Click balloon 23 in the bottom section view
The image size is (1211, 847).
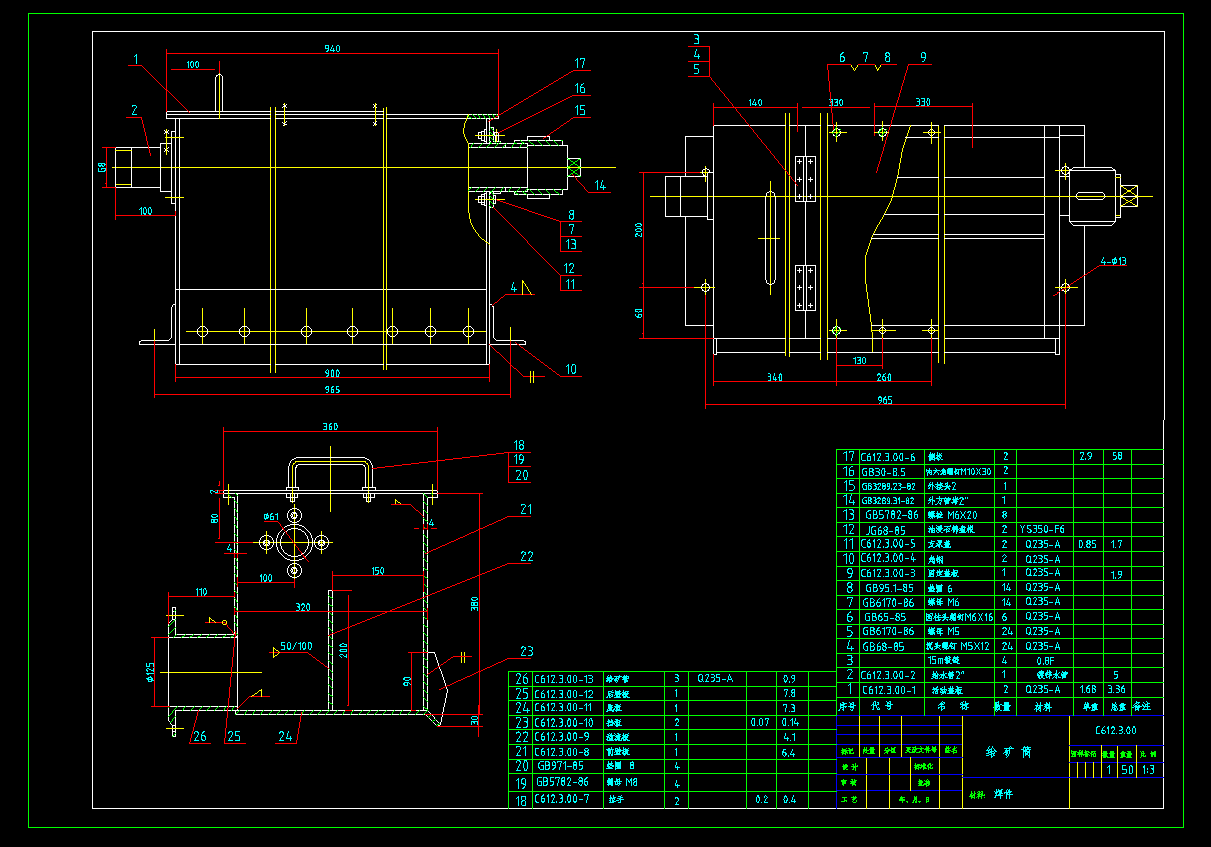pyautogui.click(x=525, y=651)
